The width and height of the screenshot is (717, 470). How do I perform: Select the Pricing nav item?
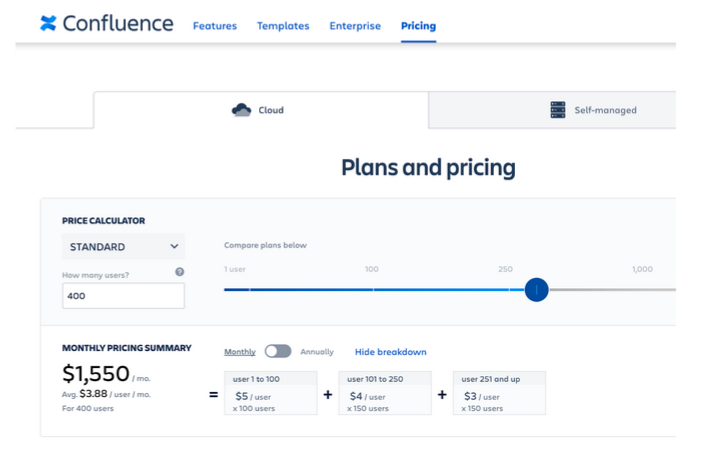point(418,26)
